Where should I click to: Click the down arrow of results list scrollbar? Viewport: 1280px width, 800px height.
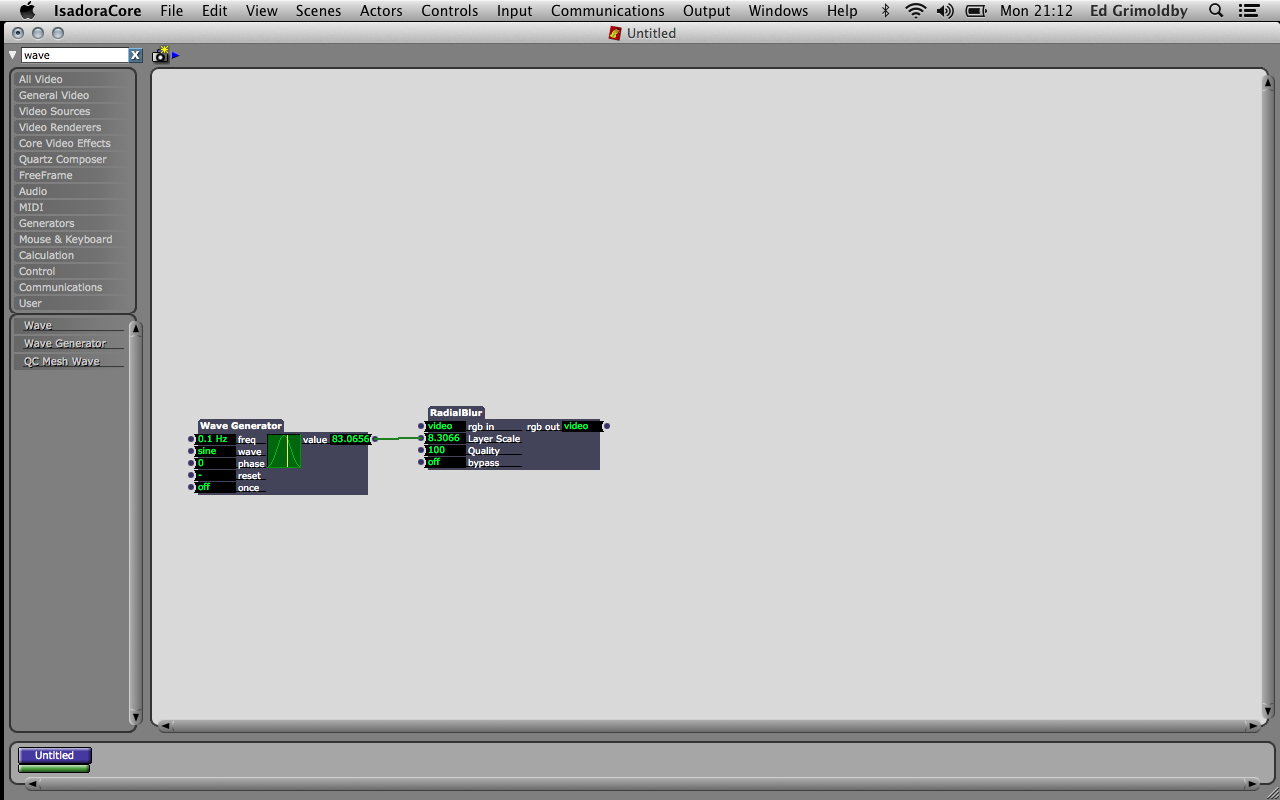[135, 717]
